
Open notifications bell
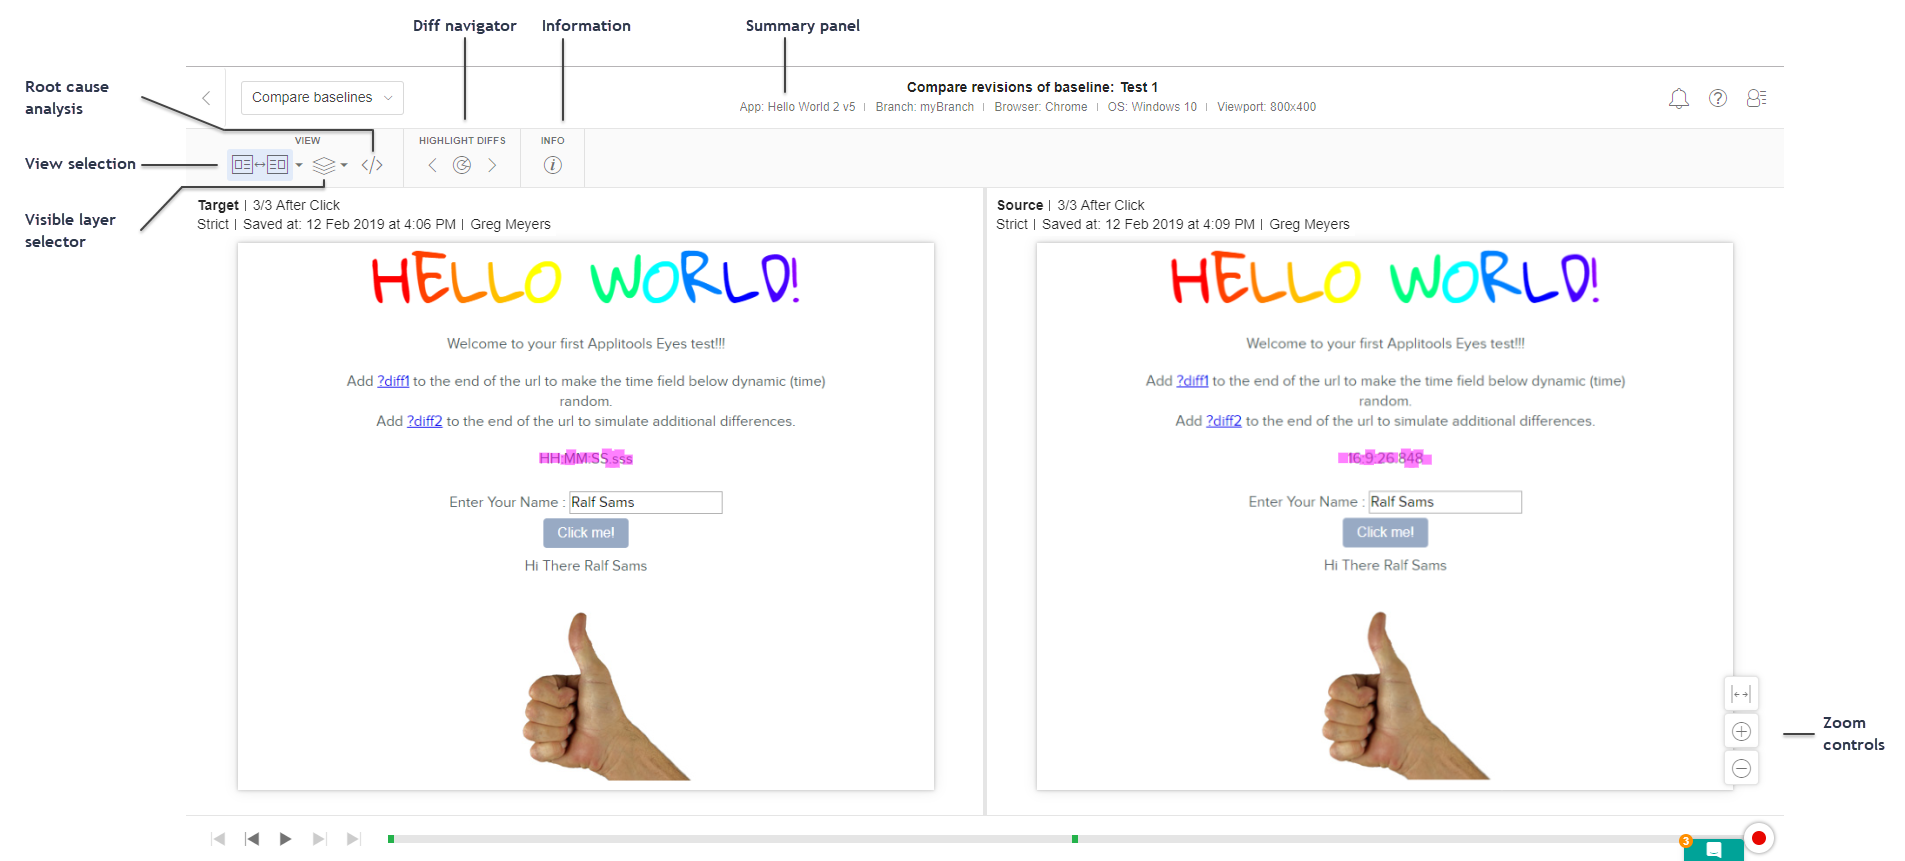click(1678, 98)
